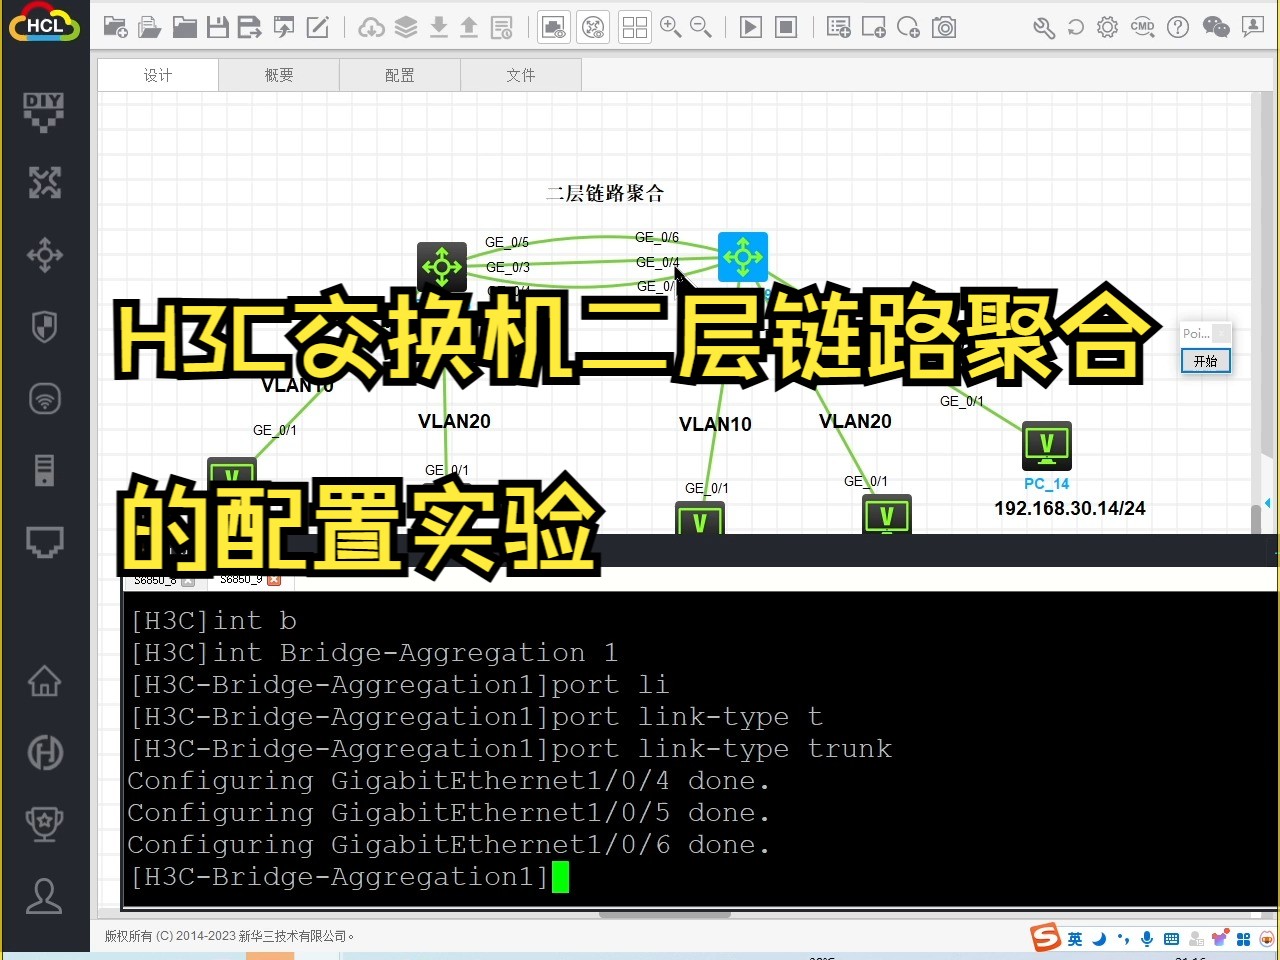Click the save project icon in toolbar
This screenshot has height=960, width=1280.
217,27
